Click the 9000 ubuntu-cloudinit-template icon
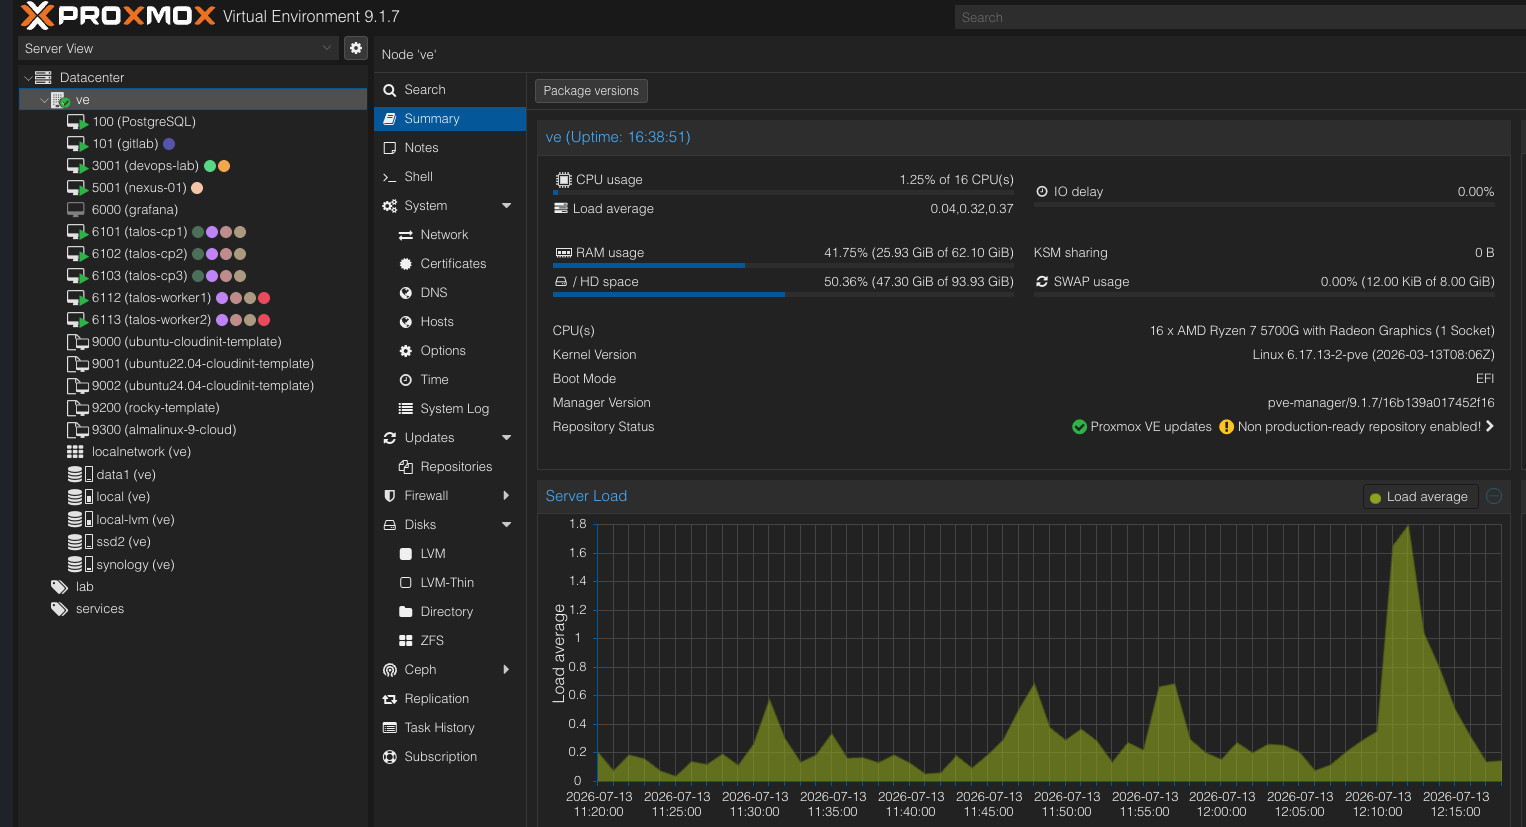Viewport: 1526px width, 827px height. coord(77,342)
